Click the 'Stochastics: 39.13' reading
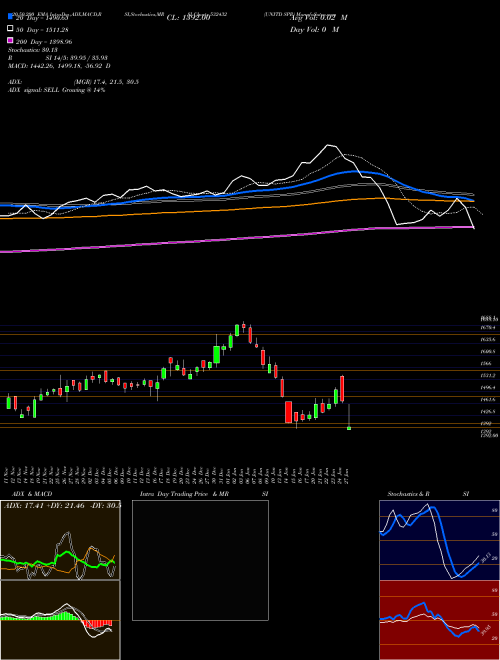 click(x=33, y=50)
